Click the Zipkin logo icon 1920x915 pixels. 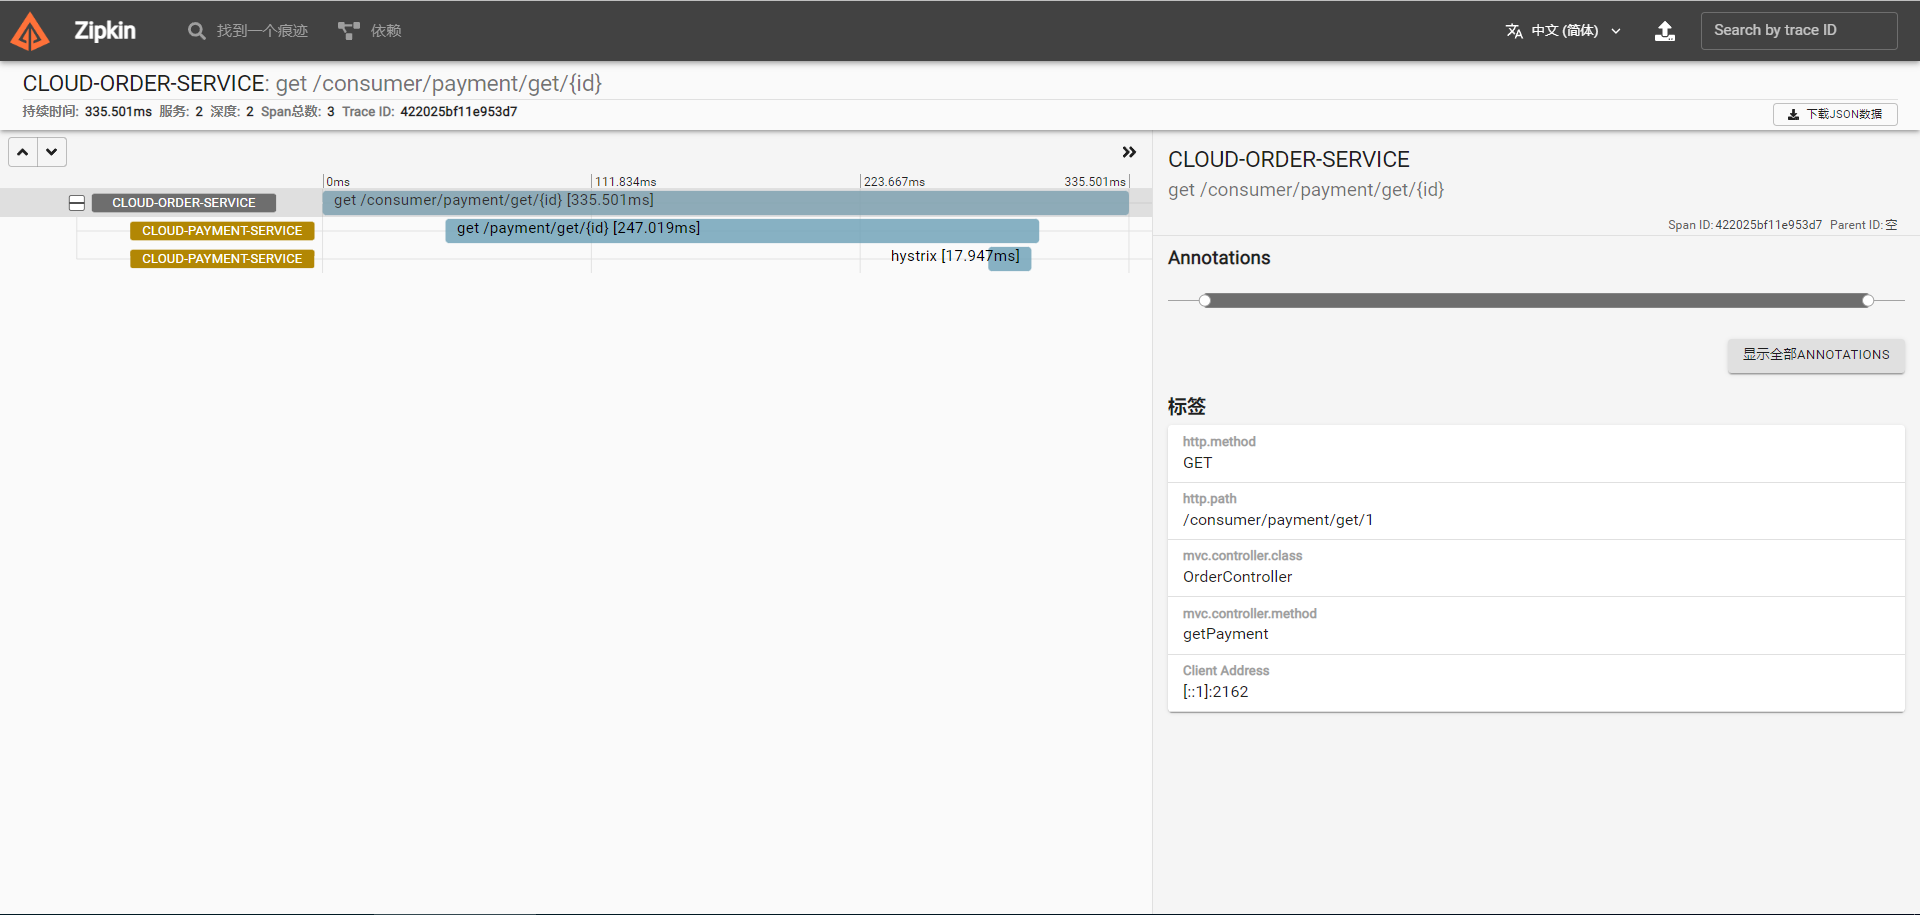pyautogui.click(x=30, y=31)
